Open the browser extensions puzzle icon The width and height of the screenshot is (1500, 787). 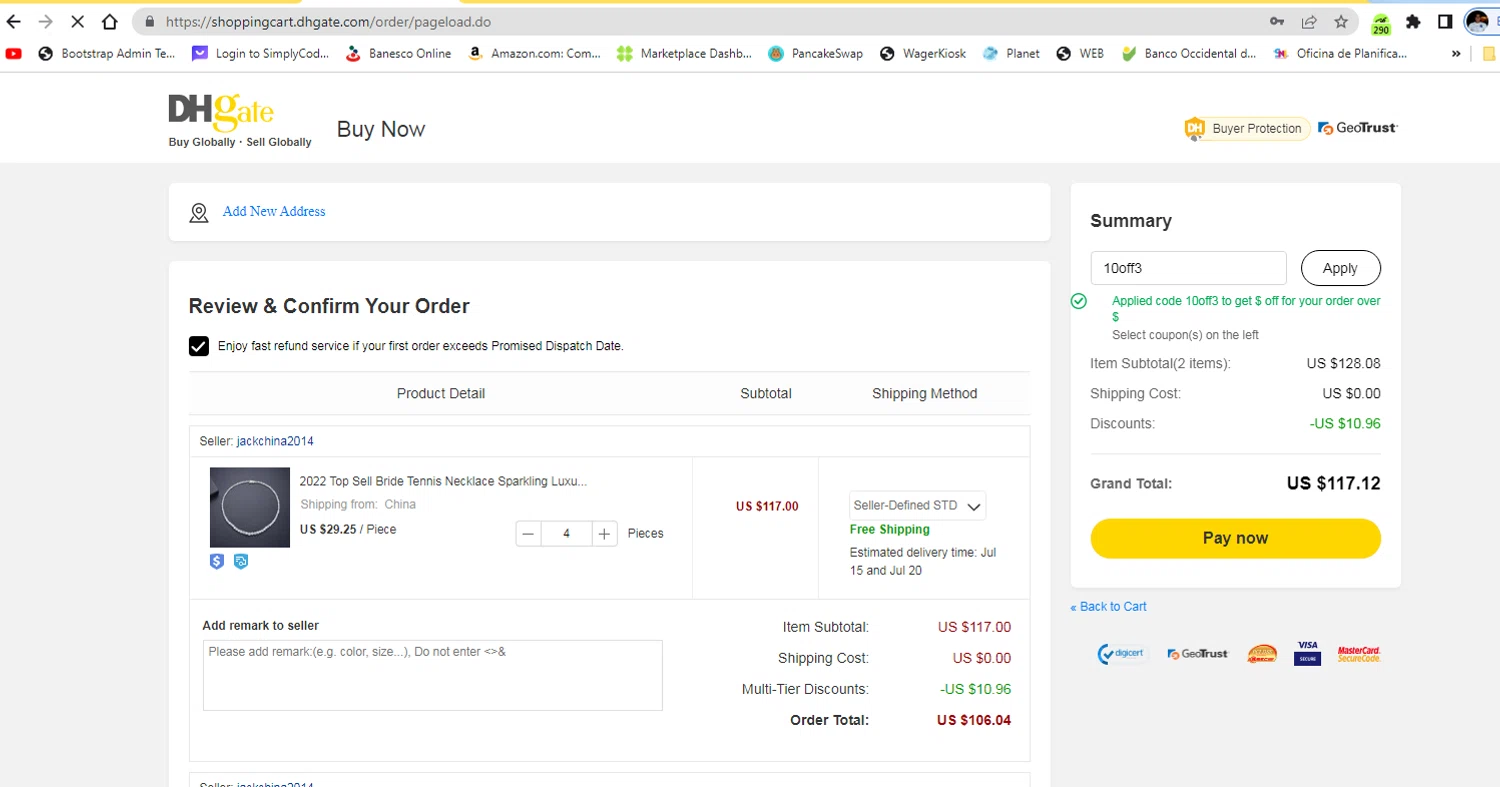(x=1413, y=21)
